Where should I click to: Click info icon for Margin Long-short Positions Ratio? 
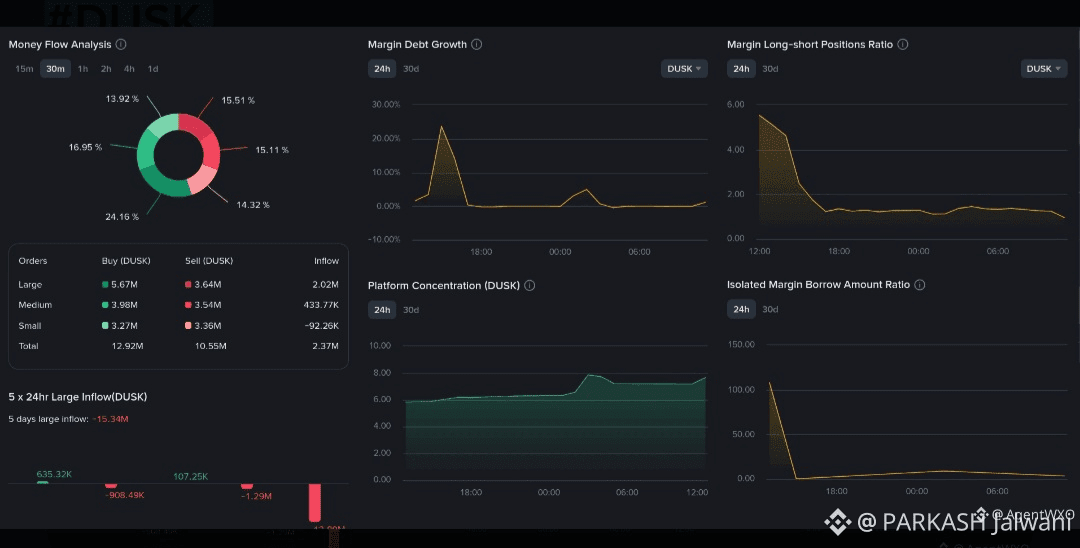[x=903, y=44]
